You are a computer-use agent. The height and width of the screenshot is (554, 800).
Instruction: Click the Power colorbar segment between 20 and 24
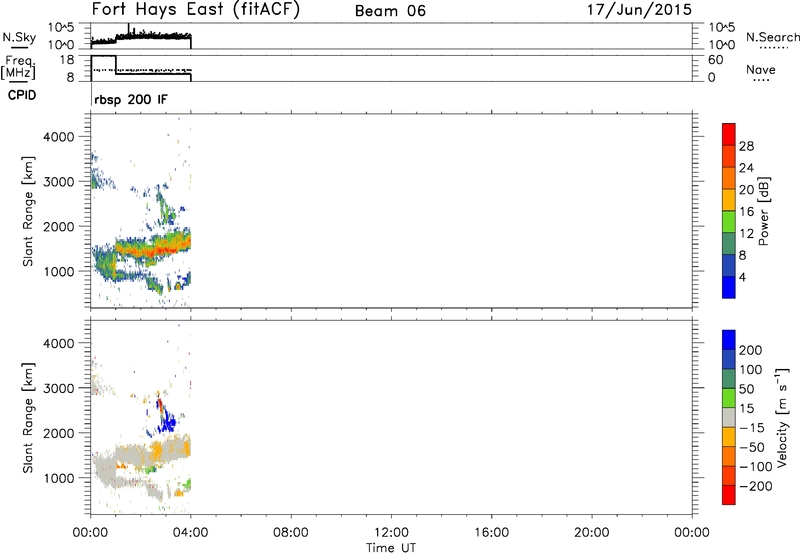pyautogui.click(x=729, y=178)
